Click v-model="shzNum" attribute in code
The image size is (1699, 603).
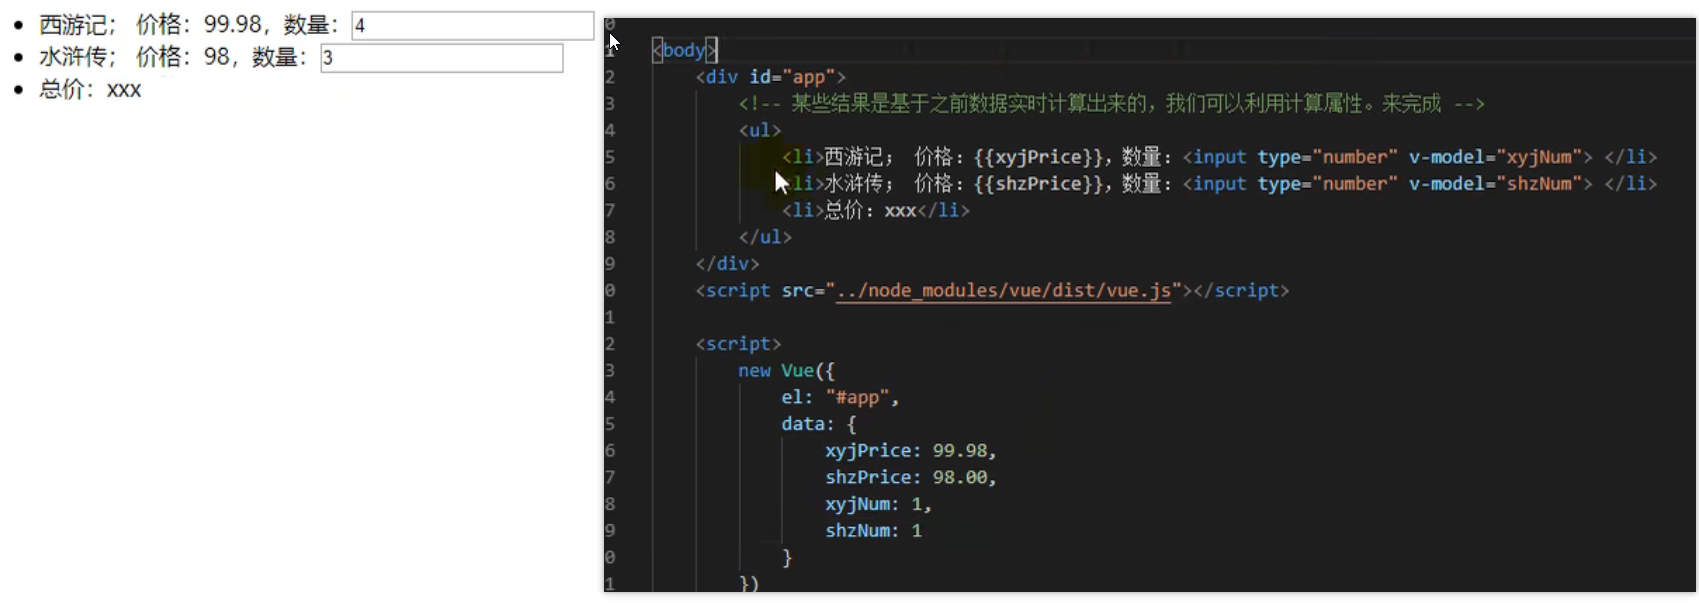coord(1495,184)
